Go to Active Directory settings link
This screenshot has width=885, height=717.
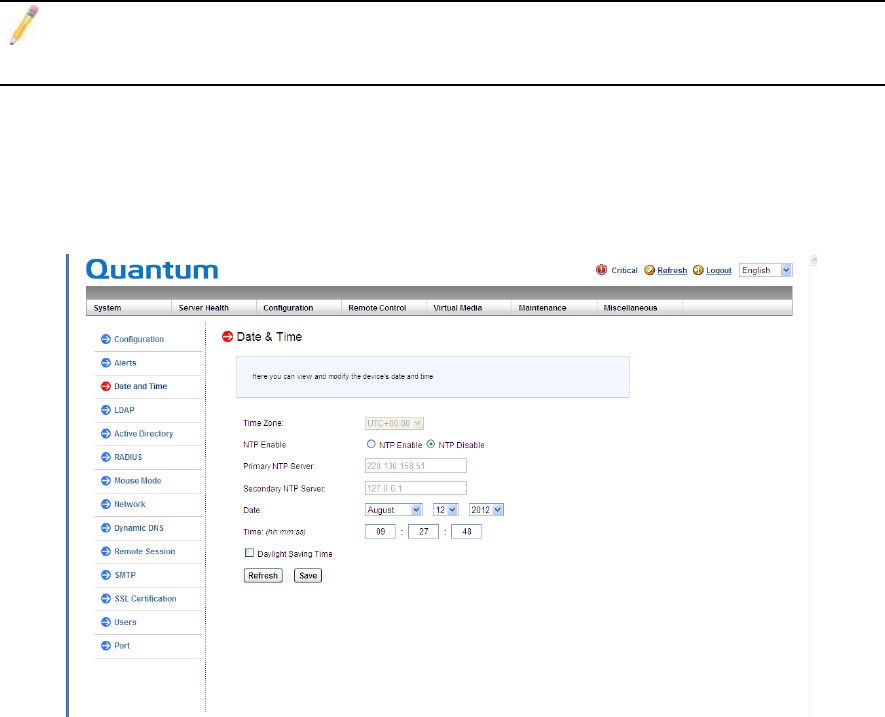coord(143,434)
